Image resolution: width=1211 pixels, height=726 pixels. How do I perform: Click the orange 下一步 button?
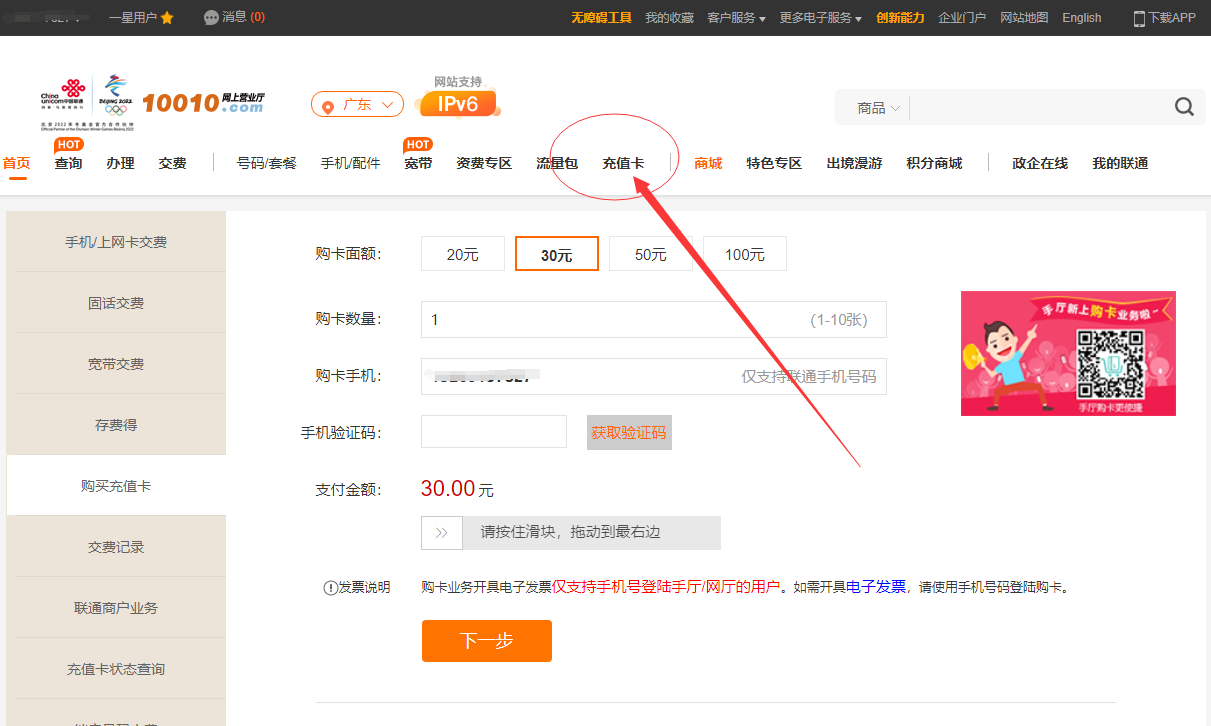(487, 641)
